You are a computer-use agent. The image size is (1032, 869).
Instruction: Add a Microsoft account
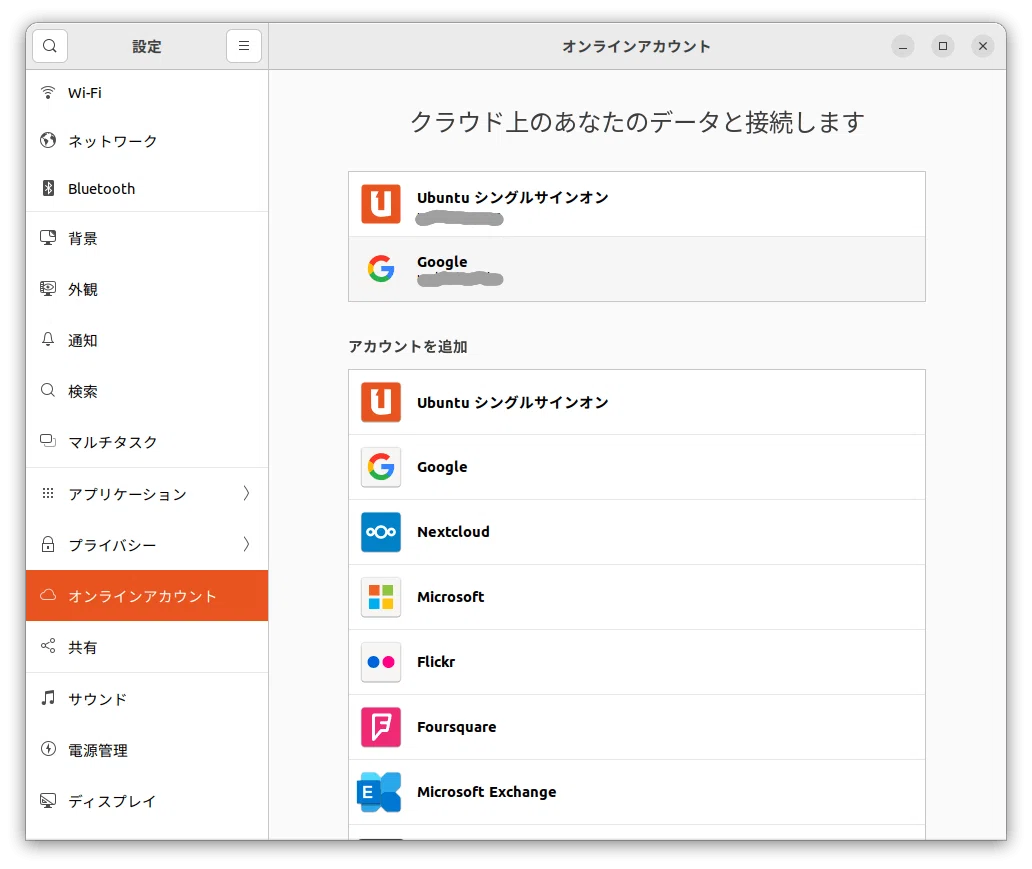click(636, 597)
